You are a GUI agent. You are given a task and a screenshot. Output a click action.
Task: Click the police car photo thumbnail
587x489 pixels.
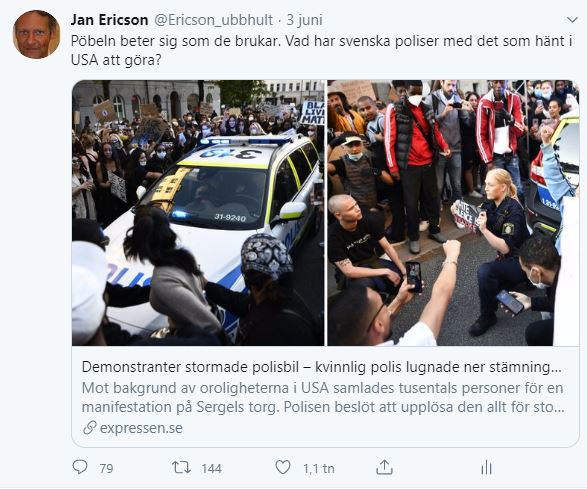tap(198, 213)
